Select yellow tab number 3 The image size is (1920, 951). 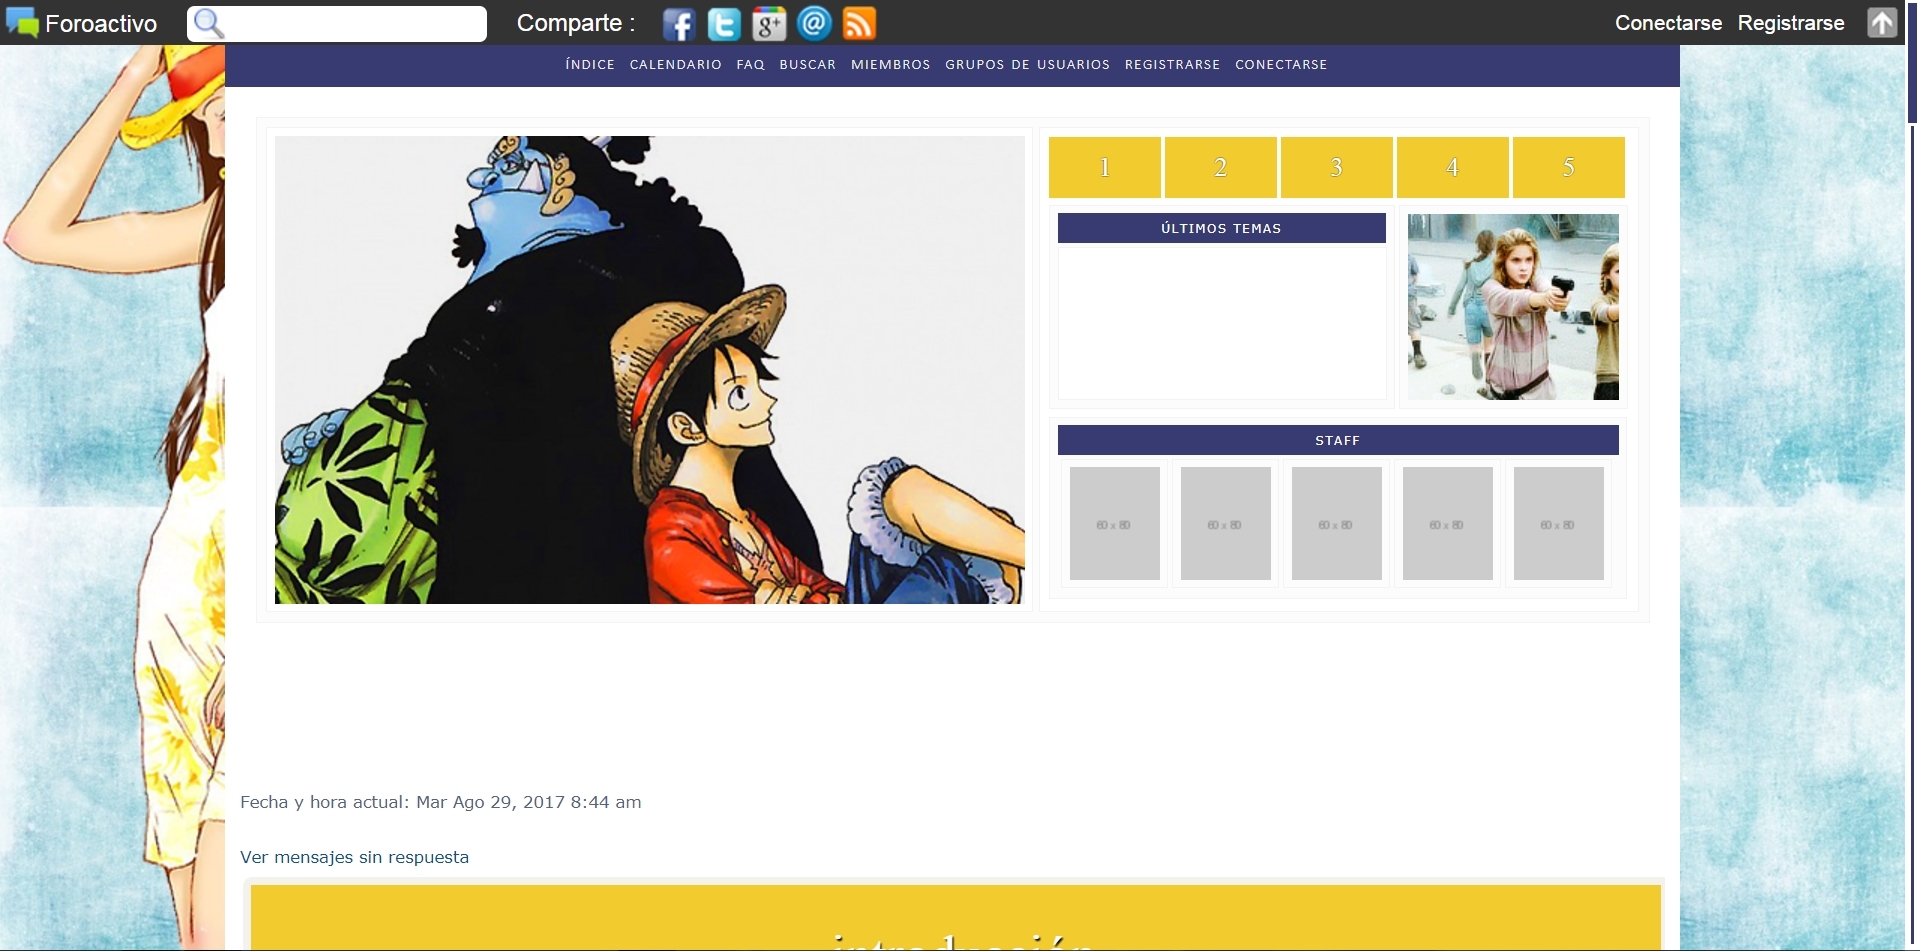(x=1337, y=167)
